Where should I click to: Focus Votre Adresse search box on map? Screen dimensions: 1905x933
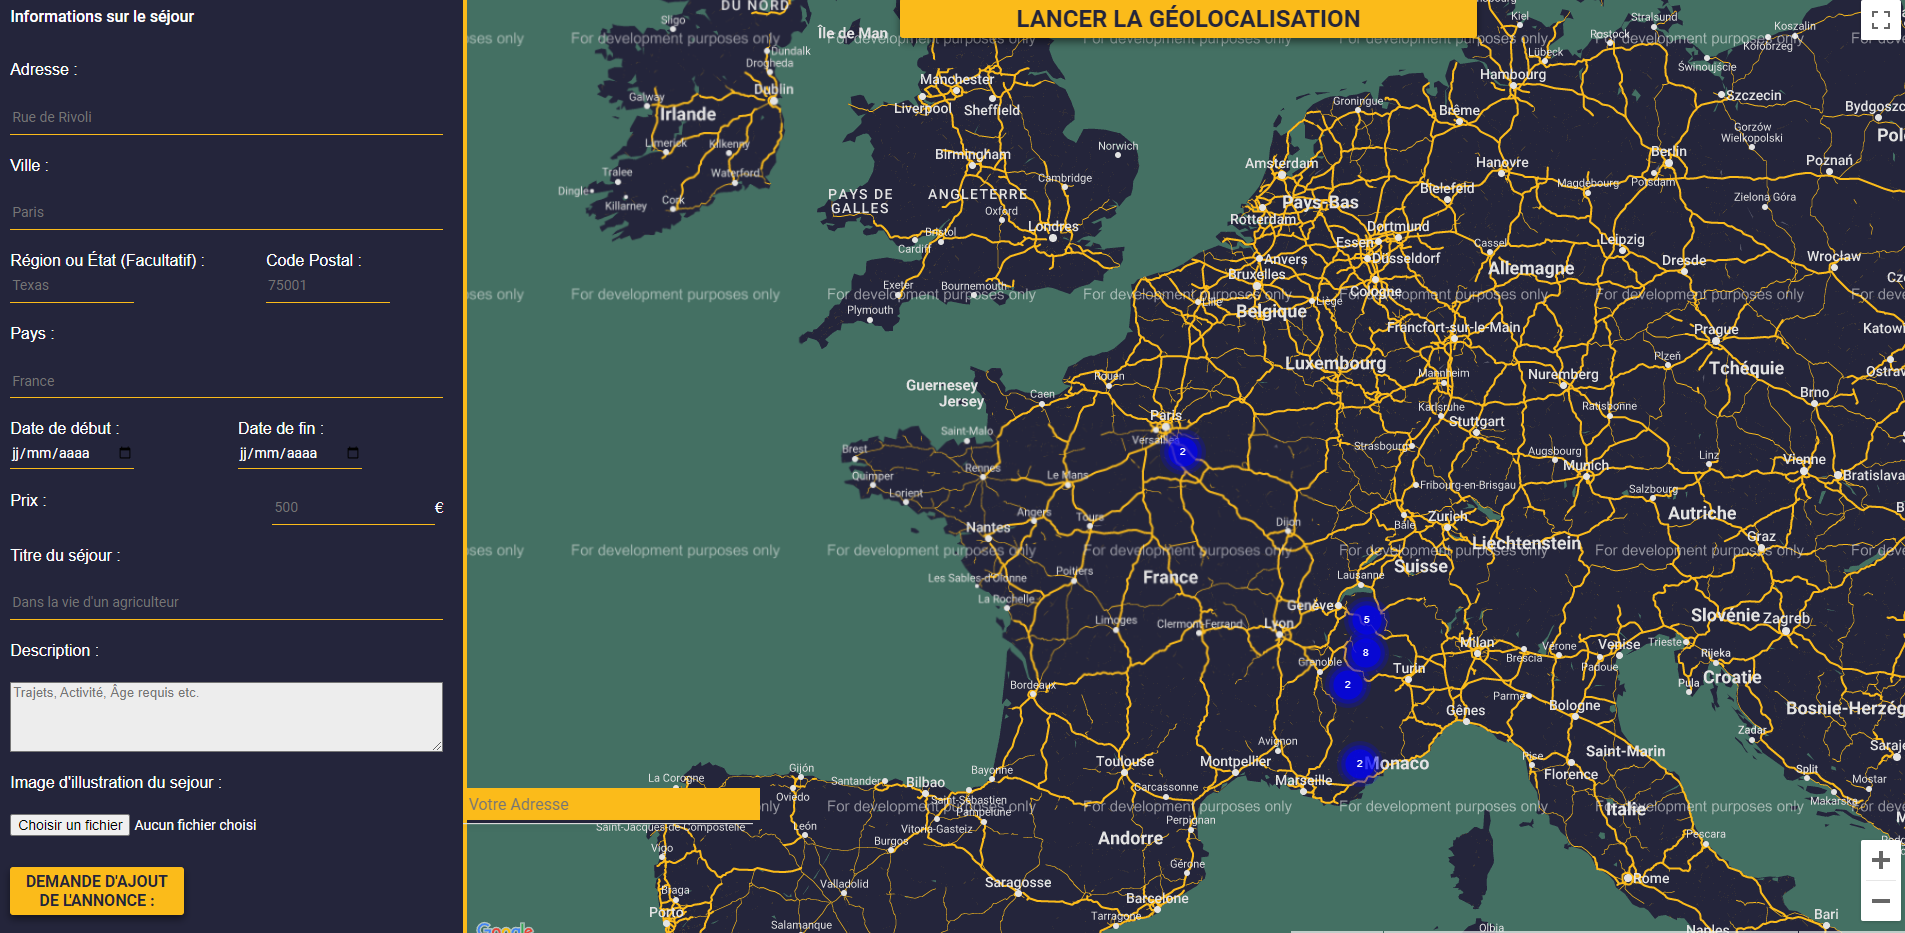[613, 804]
